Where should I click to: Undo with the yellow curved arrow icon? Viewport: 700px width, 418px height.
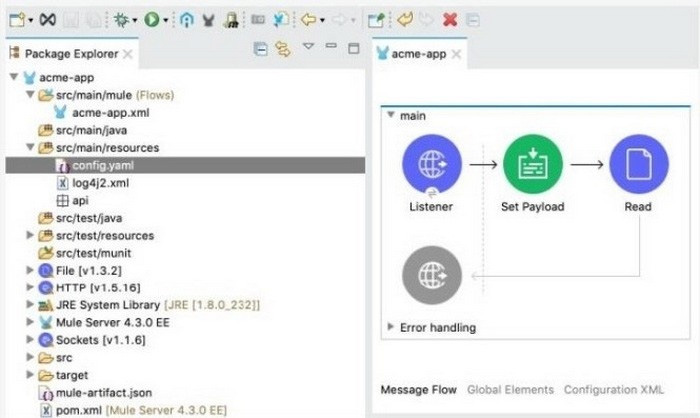pos(405,20)
